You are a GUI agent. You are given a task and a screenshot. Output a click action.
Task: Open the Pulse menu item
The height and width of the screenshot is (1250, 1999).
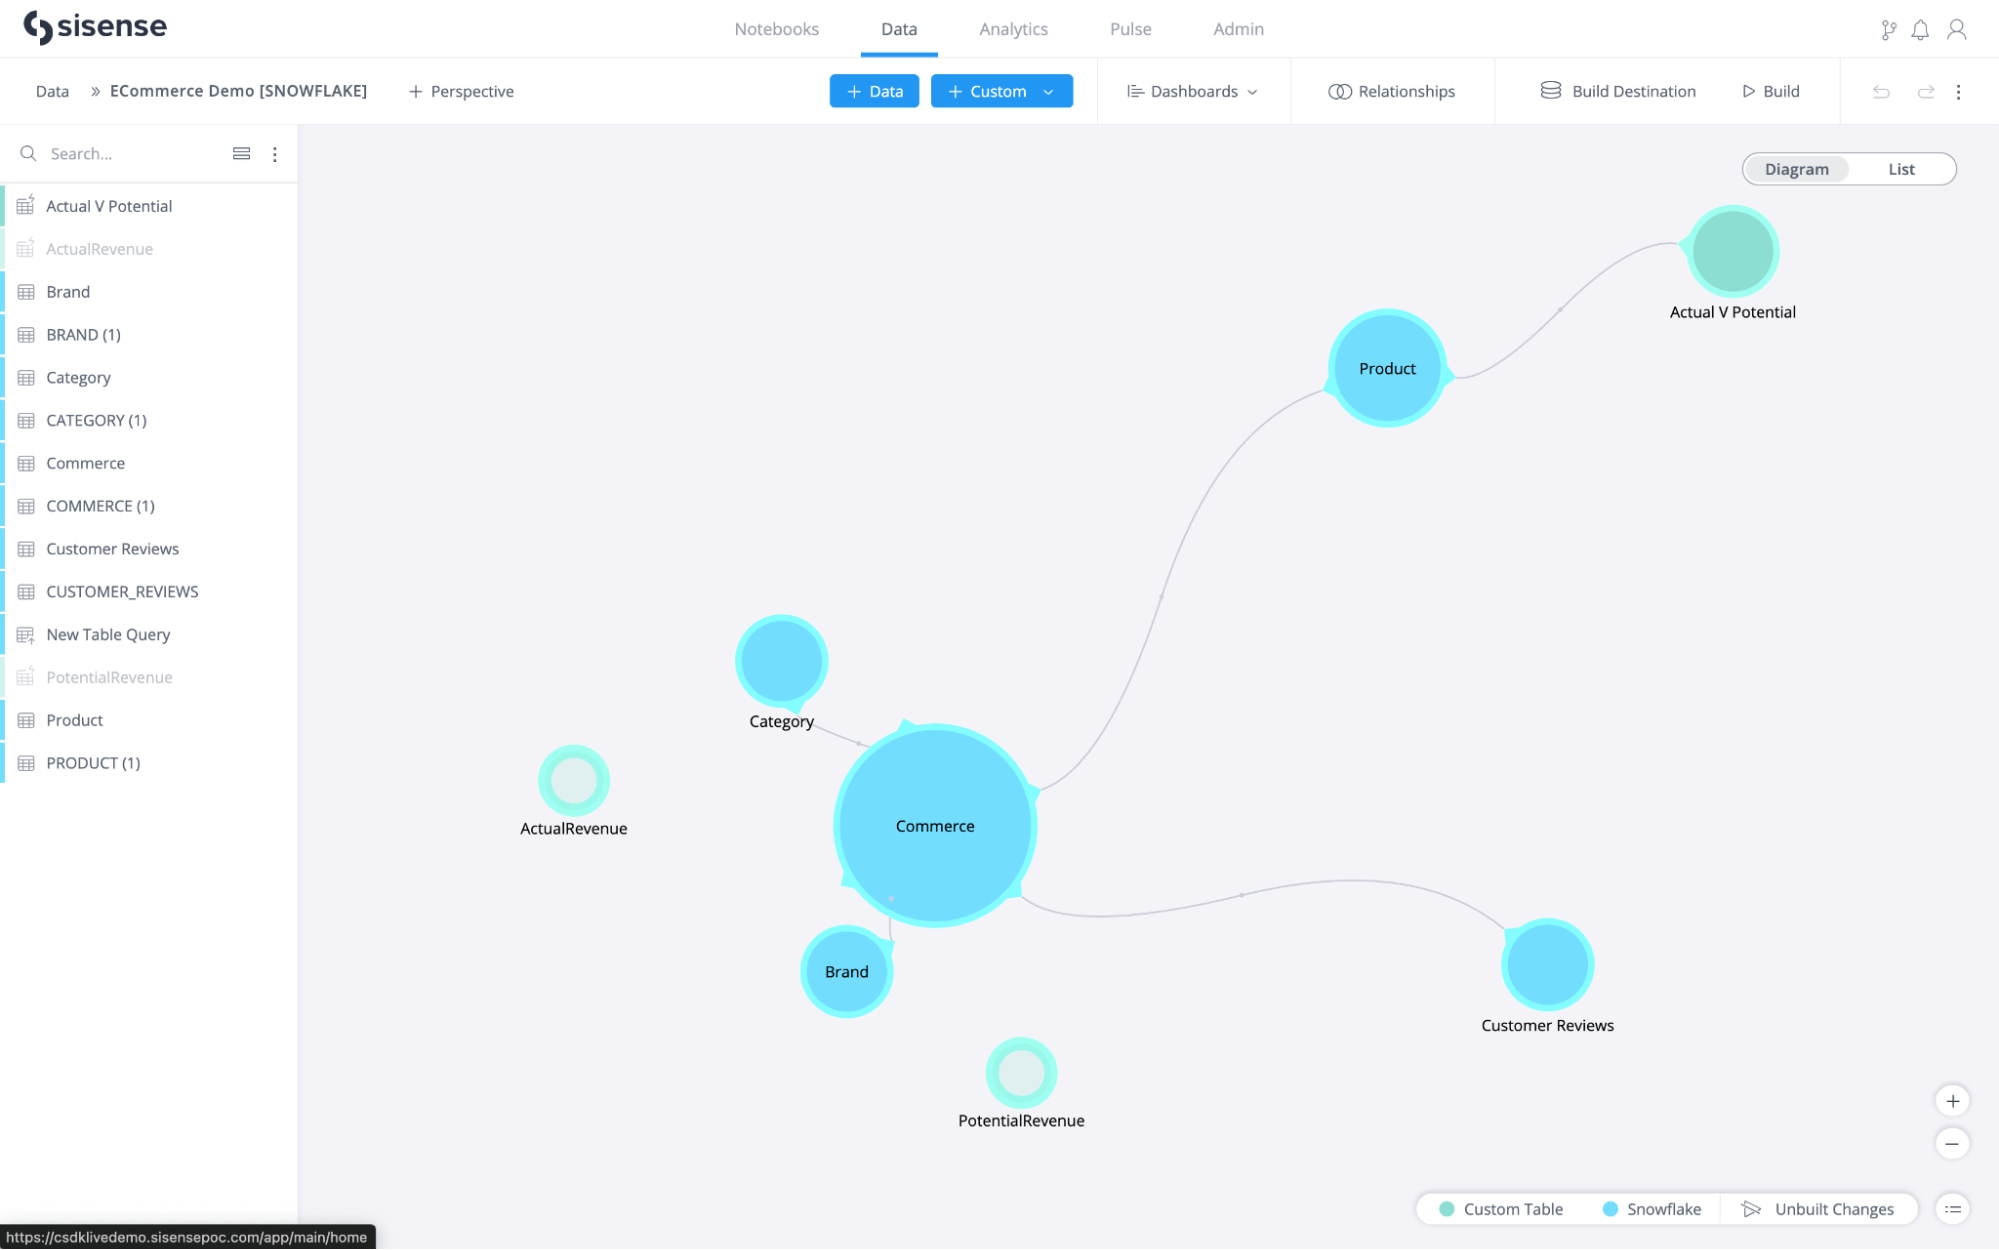click(x=1130, y=29)
